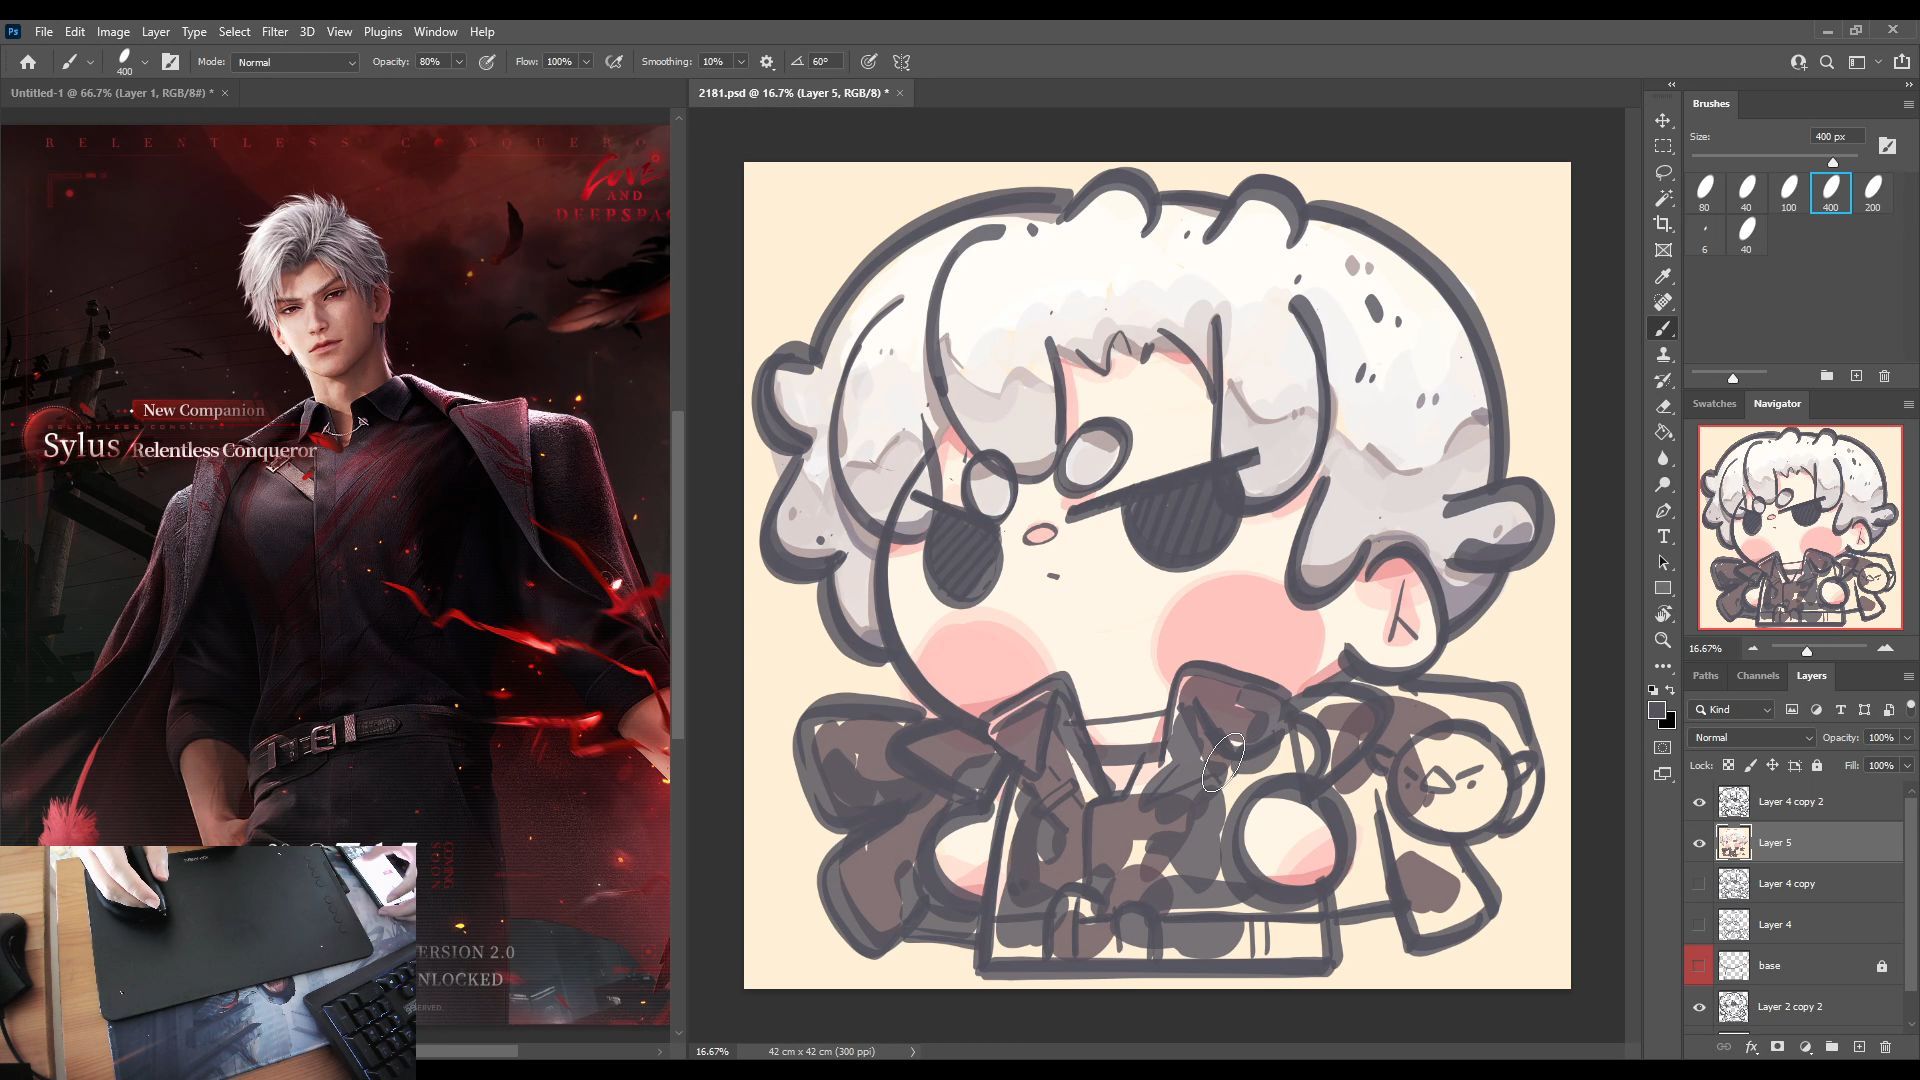Screen dimensions: 1920x1080
Task: Click the Share icon at top right
Action: pyautogui.click(x=1902, y=62)
